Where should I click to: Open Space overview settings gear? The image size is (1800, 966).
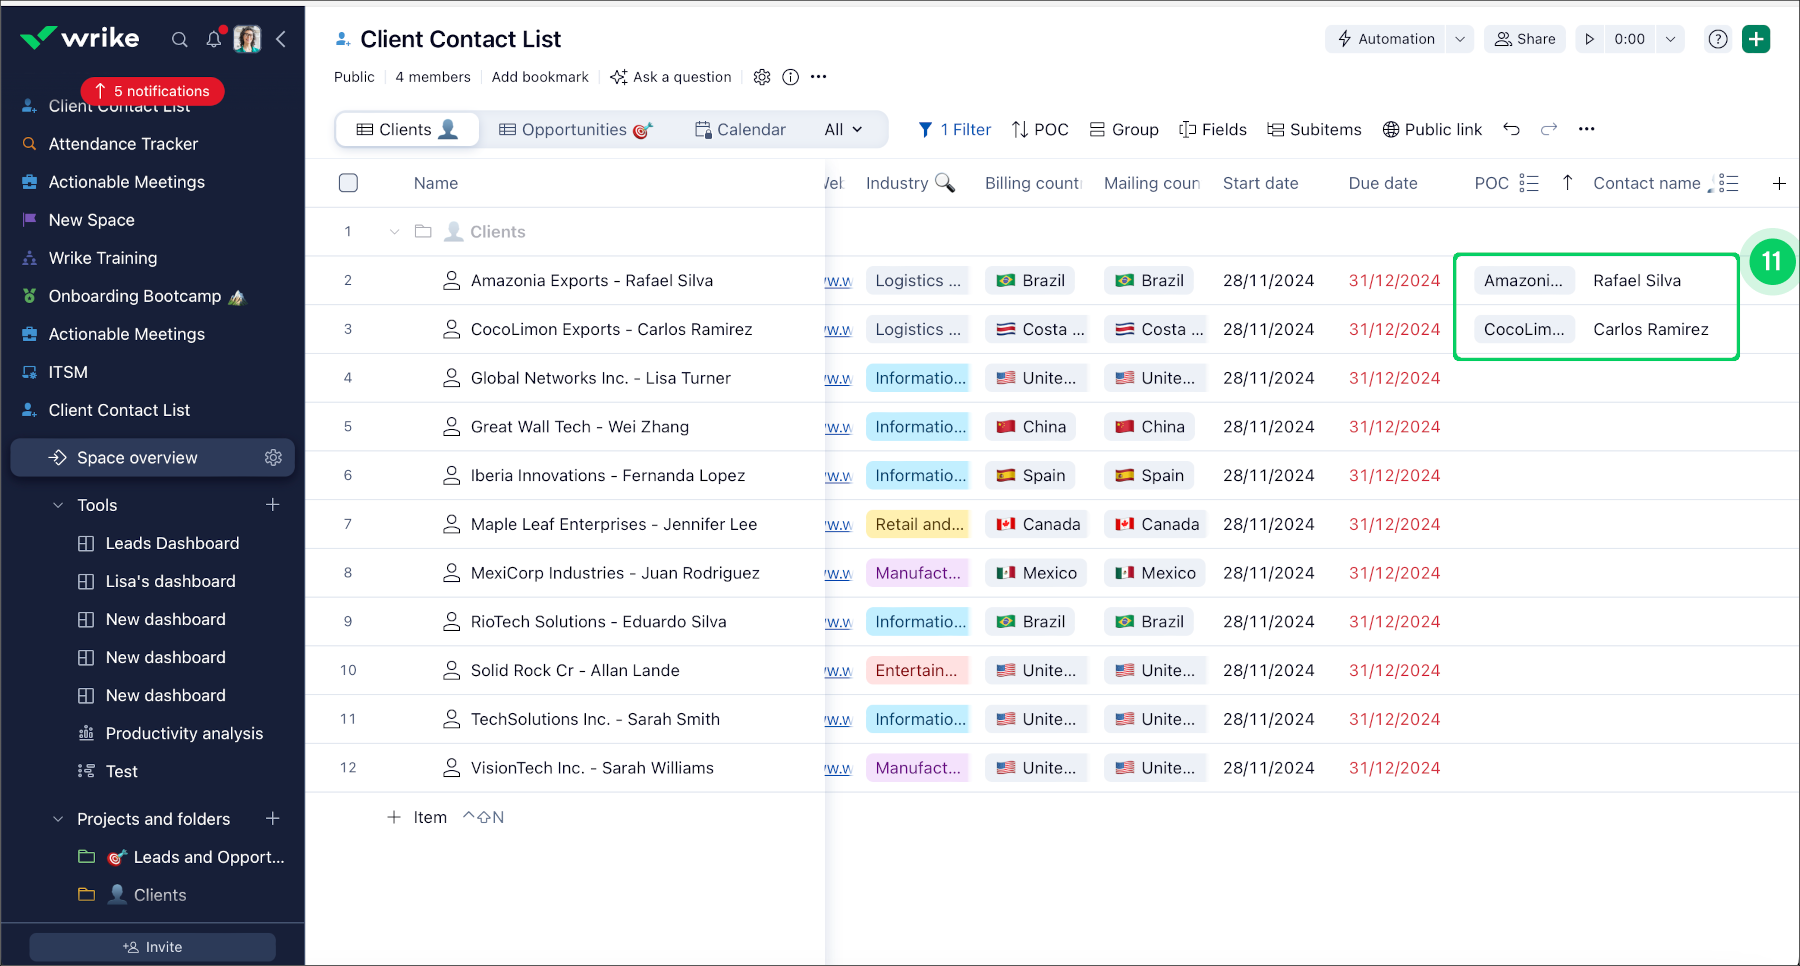click(273, 457)
